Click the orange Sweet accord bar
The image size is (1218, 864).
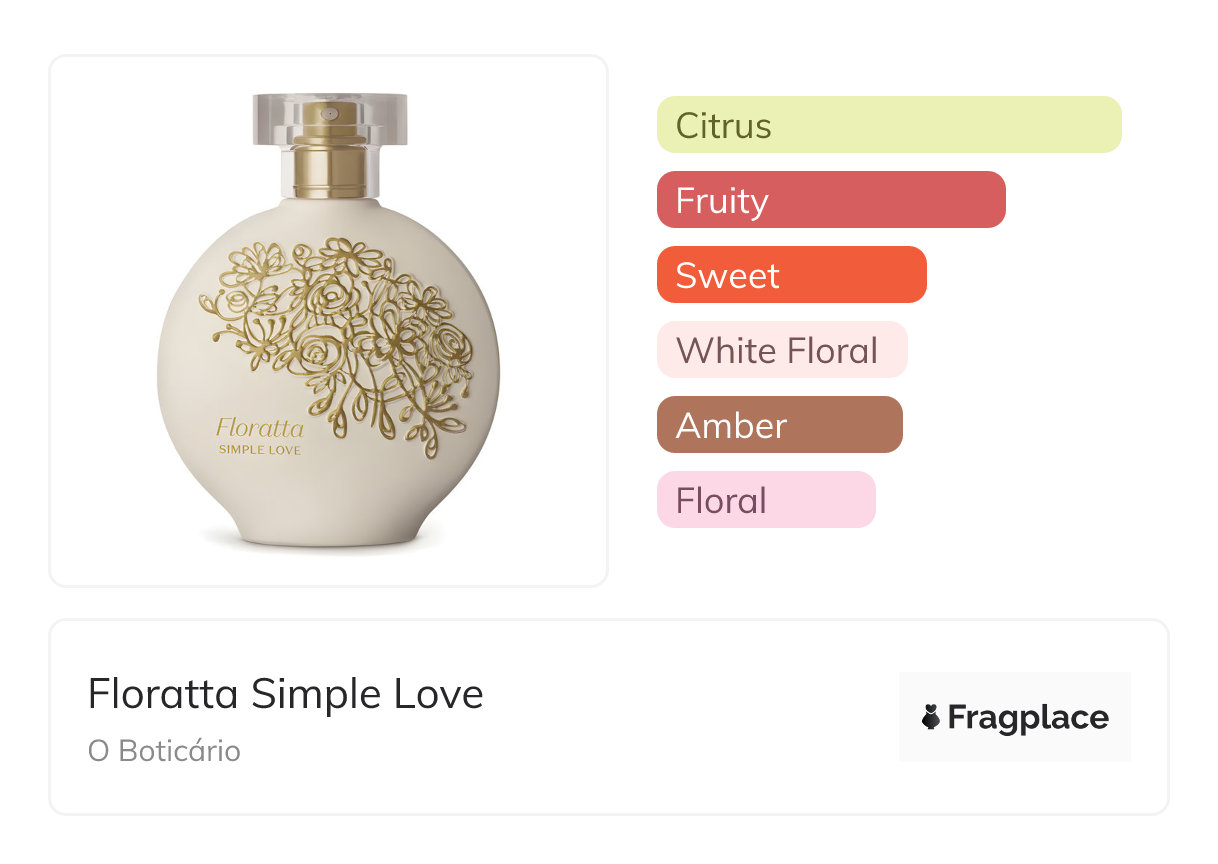[x=791, y=275]
